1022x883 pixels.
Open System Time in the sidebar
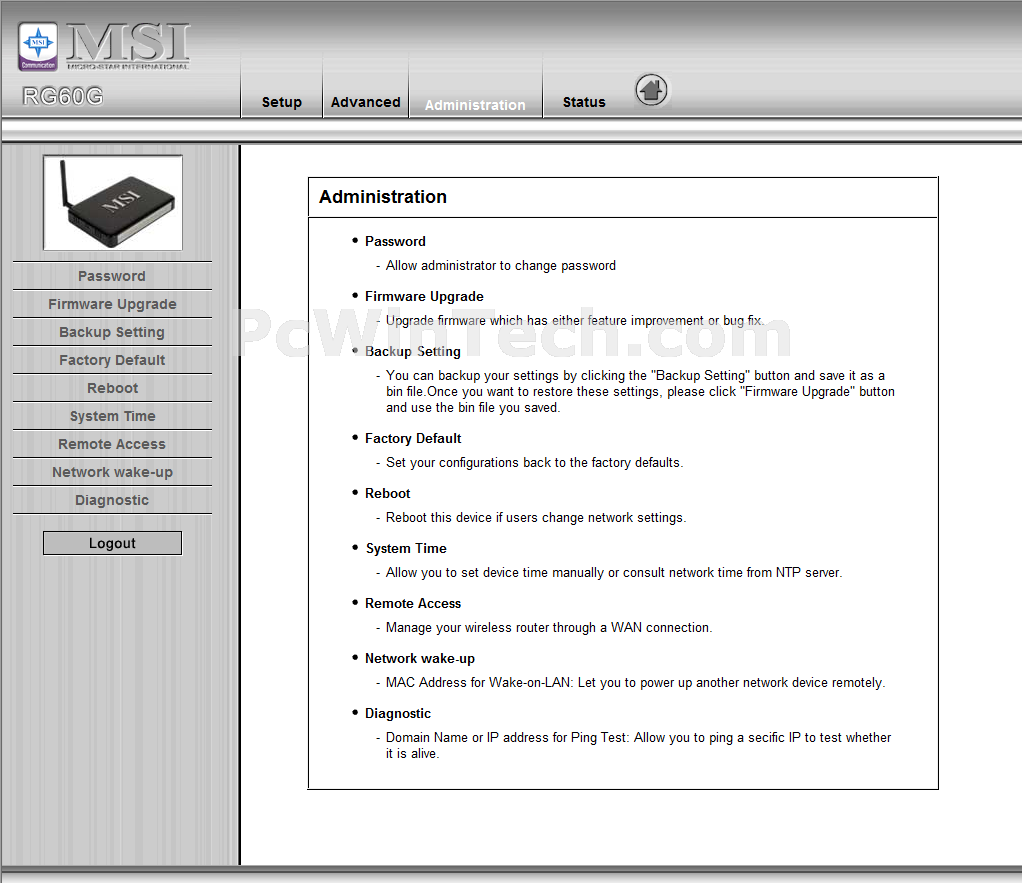[x=112, y=416]
